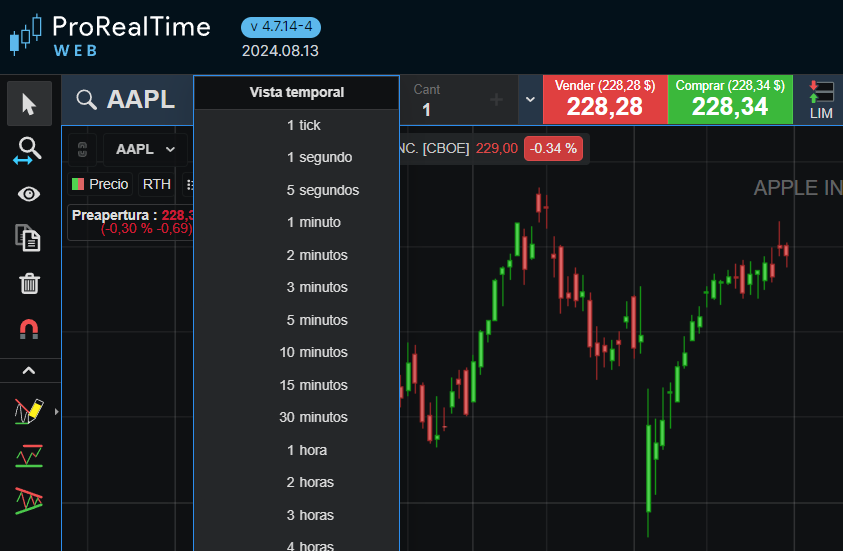Expand the drawing tool submenu arrow

click(56, 412)
